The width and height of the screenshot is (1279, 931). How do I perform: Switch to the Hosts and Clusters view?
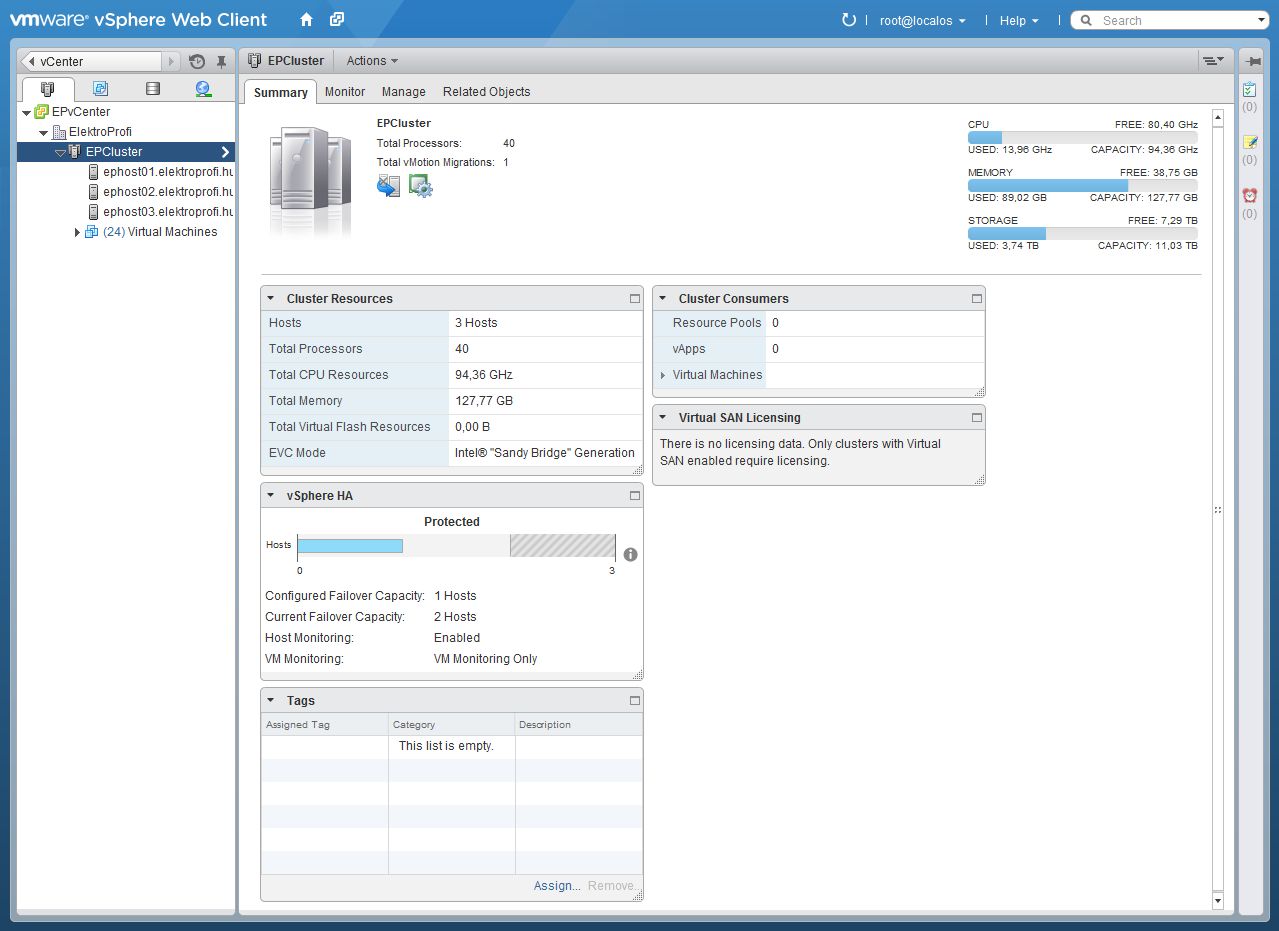pyautogui.click(x=47, y=89)
